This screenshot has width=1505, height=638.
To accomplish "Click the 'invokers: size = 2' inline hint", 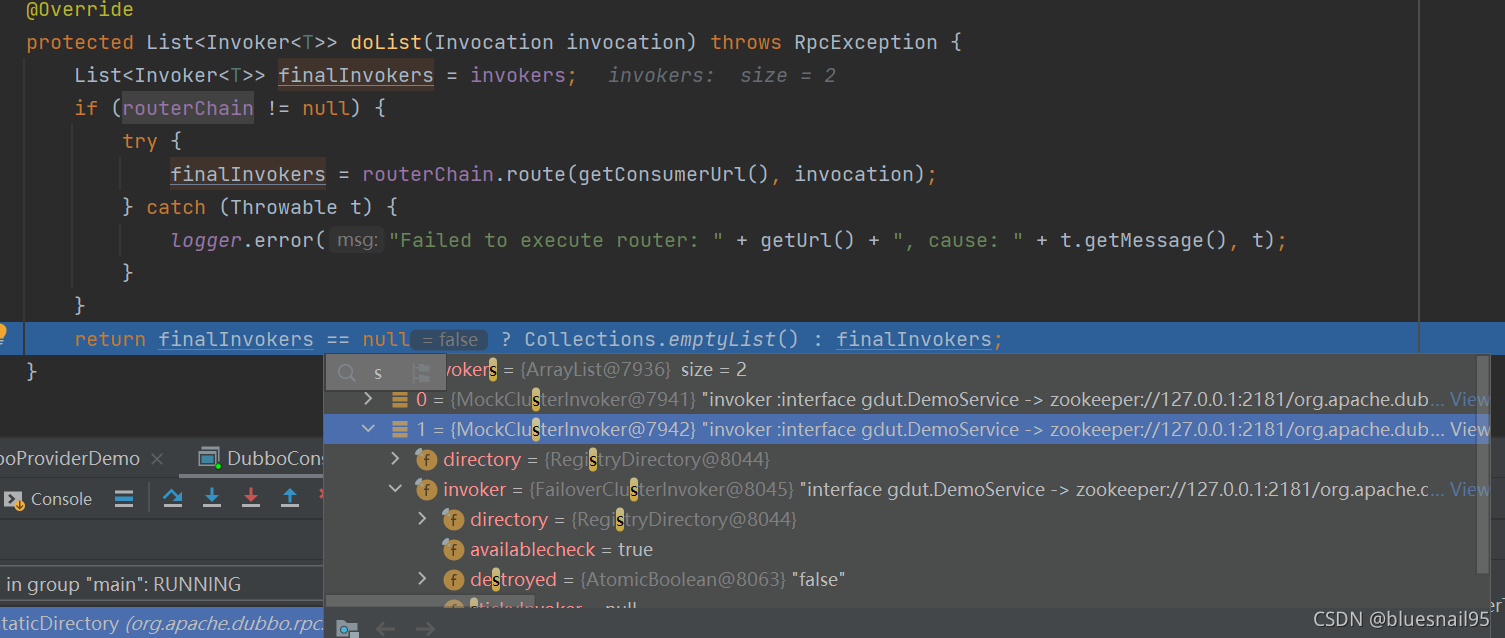I will [x=721, y=76].
